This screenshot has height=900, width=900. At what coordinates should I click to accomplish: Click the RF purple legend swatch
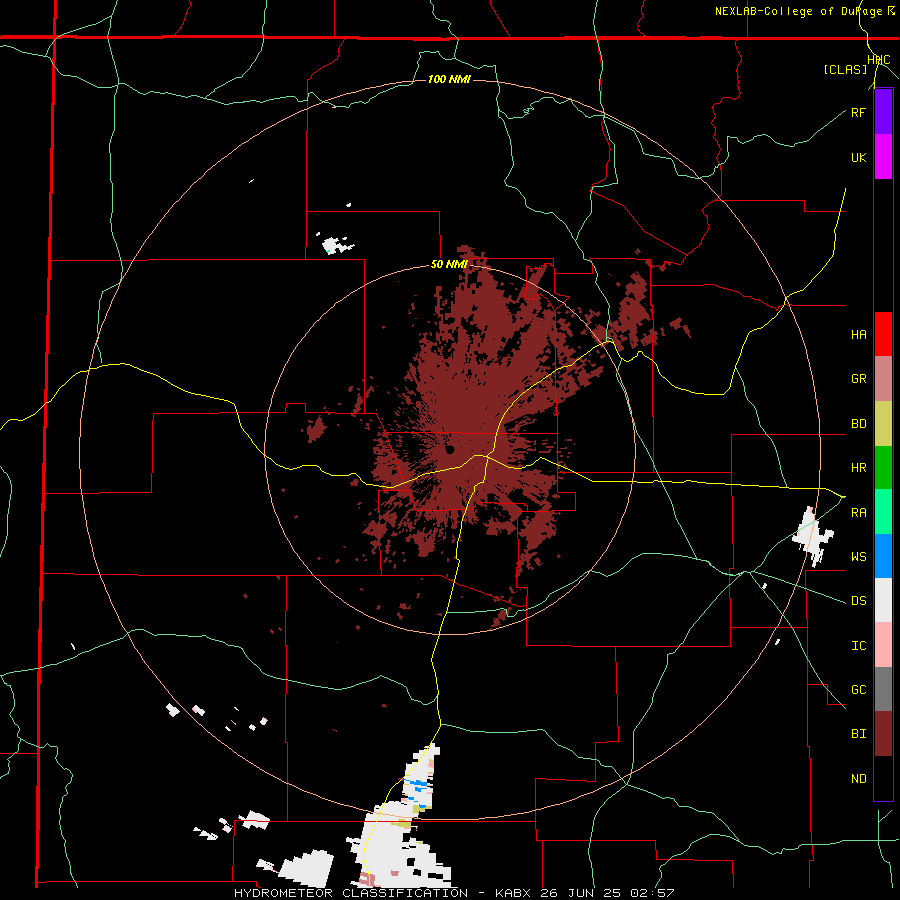(x=883, y=112)
